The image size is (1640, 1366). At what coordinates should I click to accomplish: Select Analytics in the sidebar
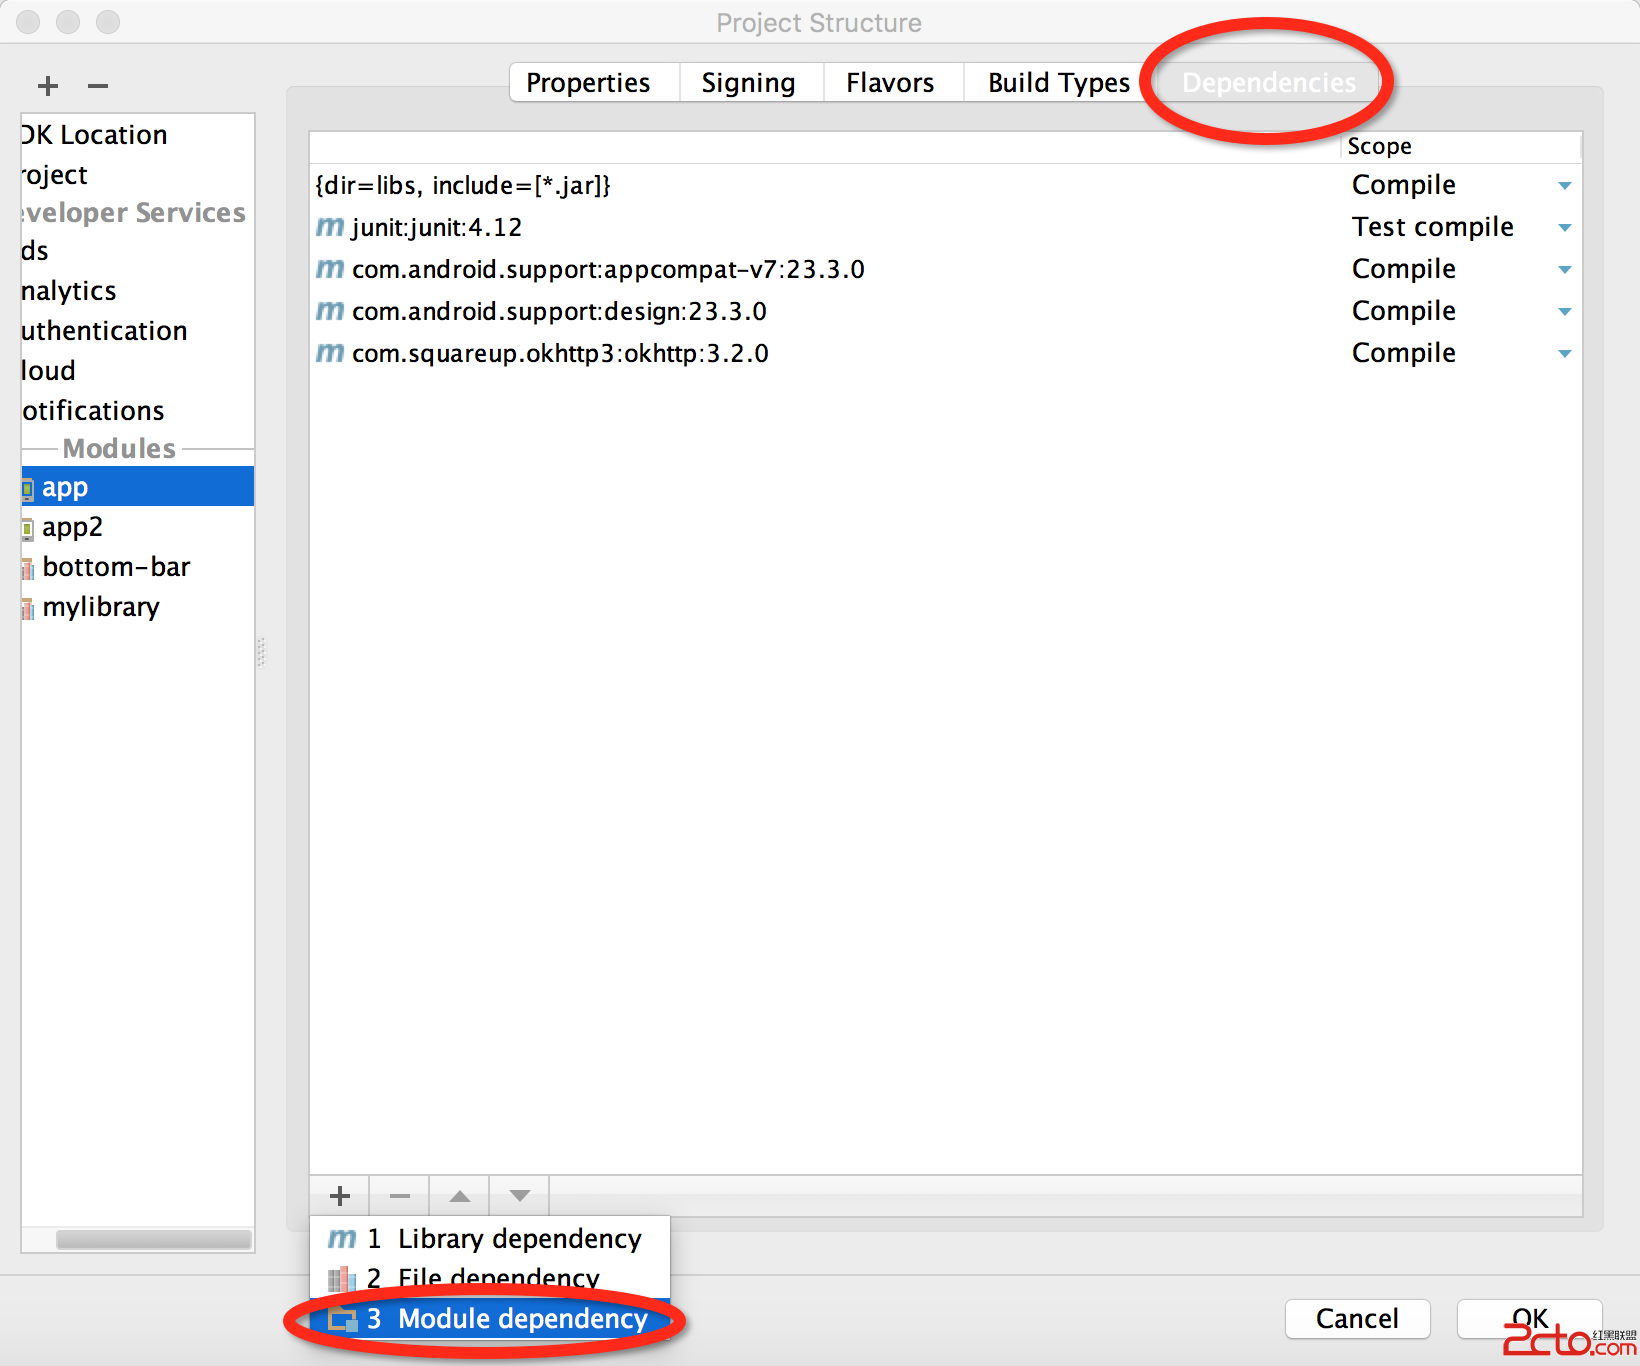point(138,291)
